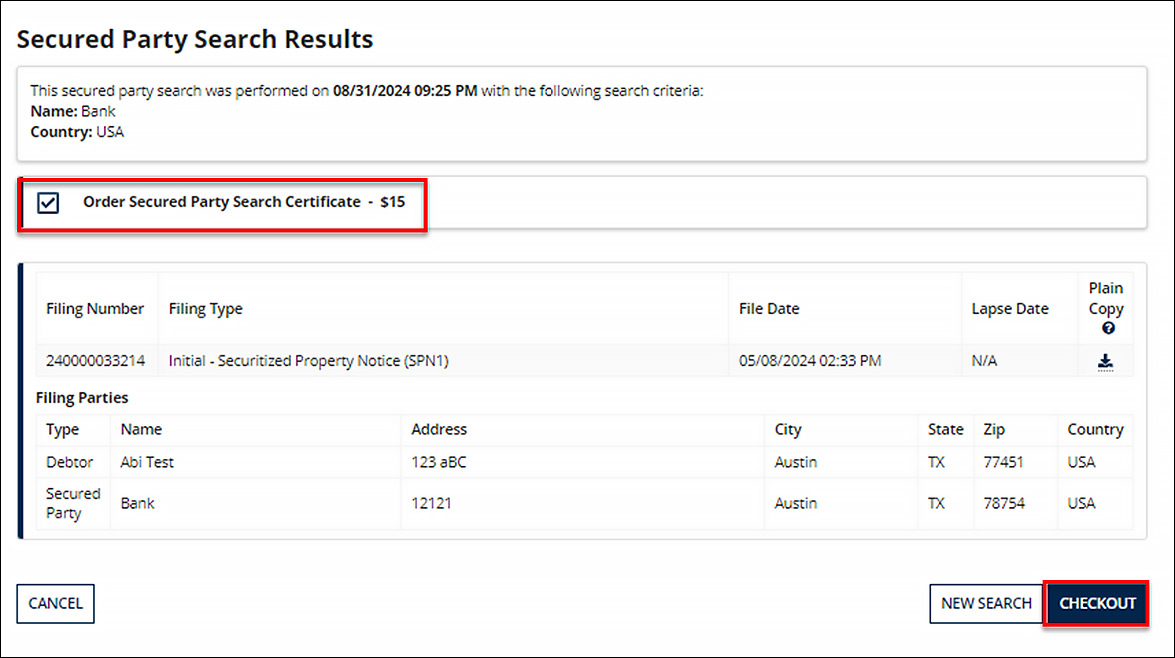
Task: Click the Plain Copy help question mark
Action: tap(1108, 329)
